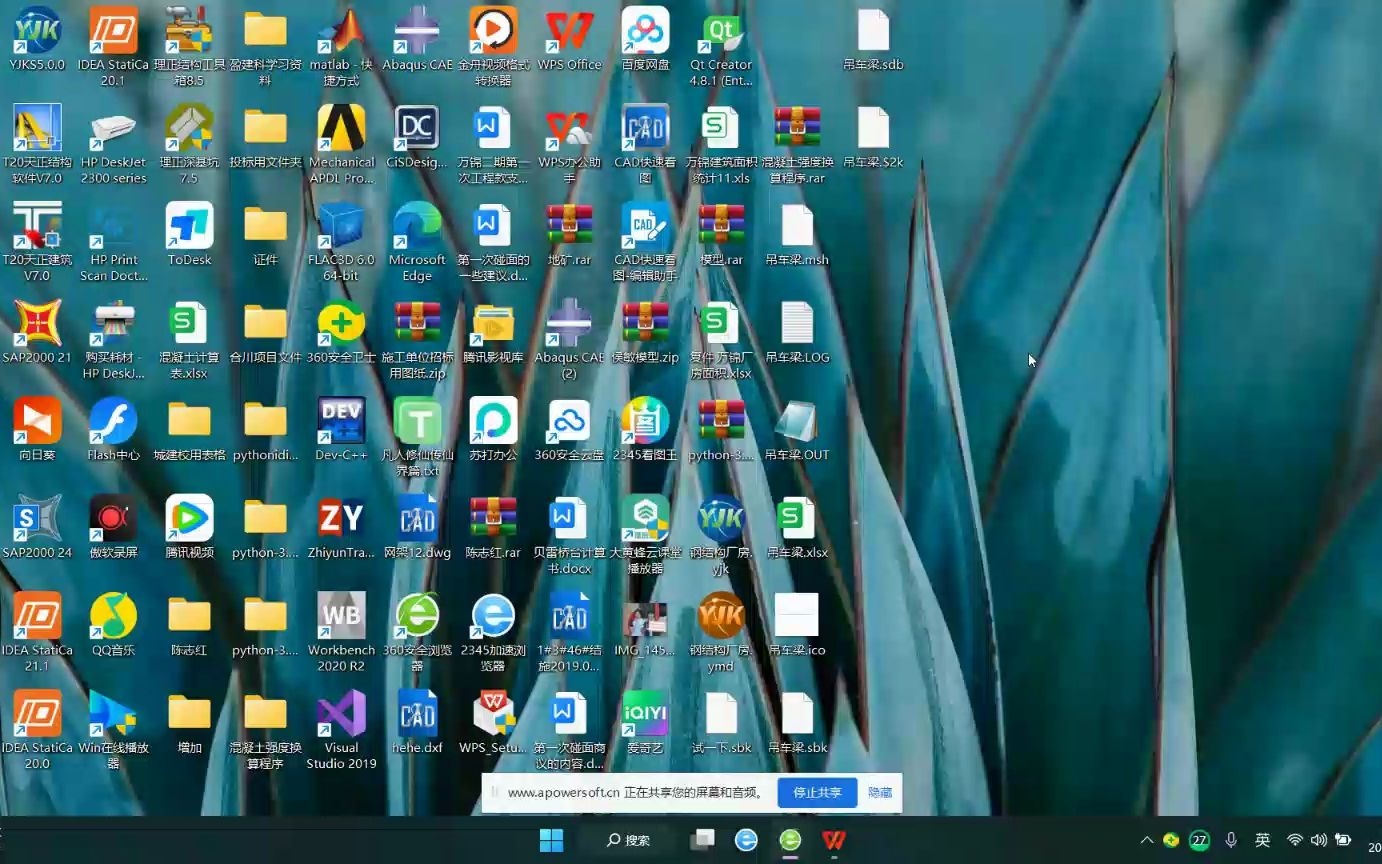This screenshot has width=1382, height=864.
Task: Open Windows Start menu
Action: pos(551,840)
